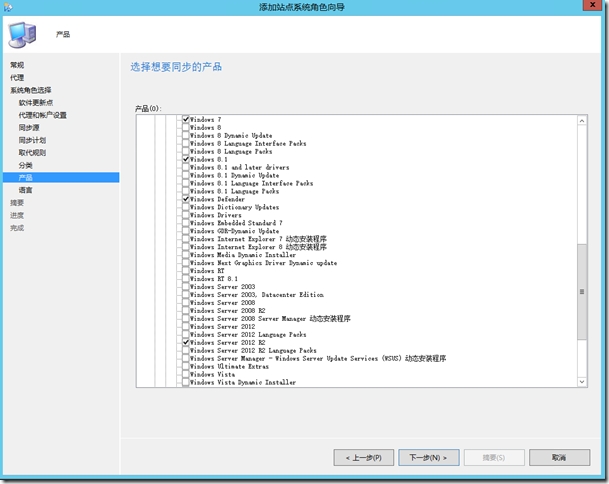
Task: Uncheck the Windows 7 checkbox
Action: pyautogui.click(x=186, y=119)
